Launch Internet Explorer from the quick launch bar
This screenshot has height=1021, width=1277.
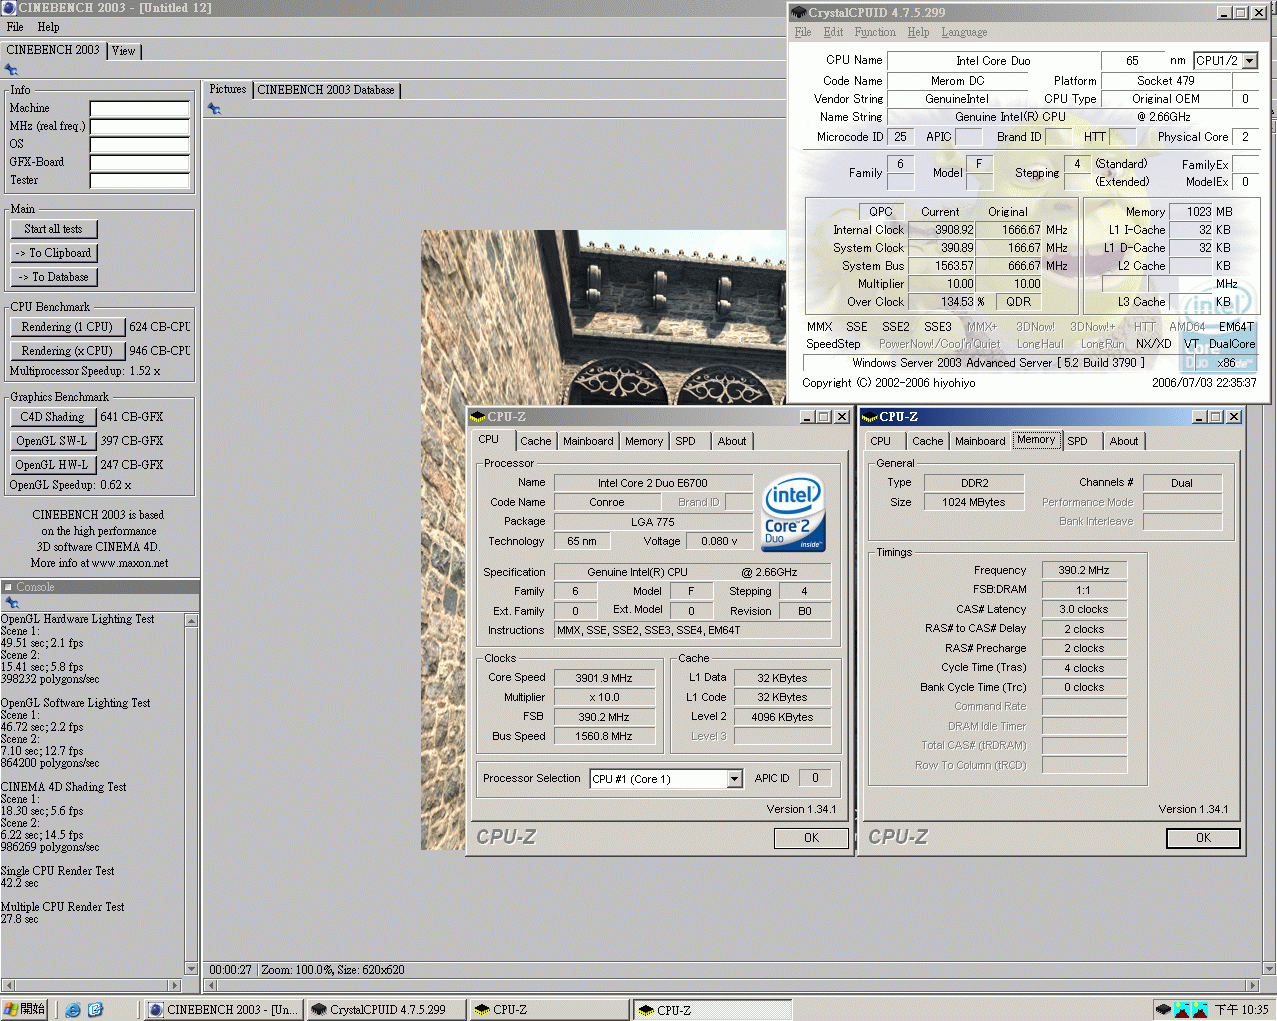pyautogui.click(x=73, y=1010)
